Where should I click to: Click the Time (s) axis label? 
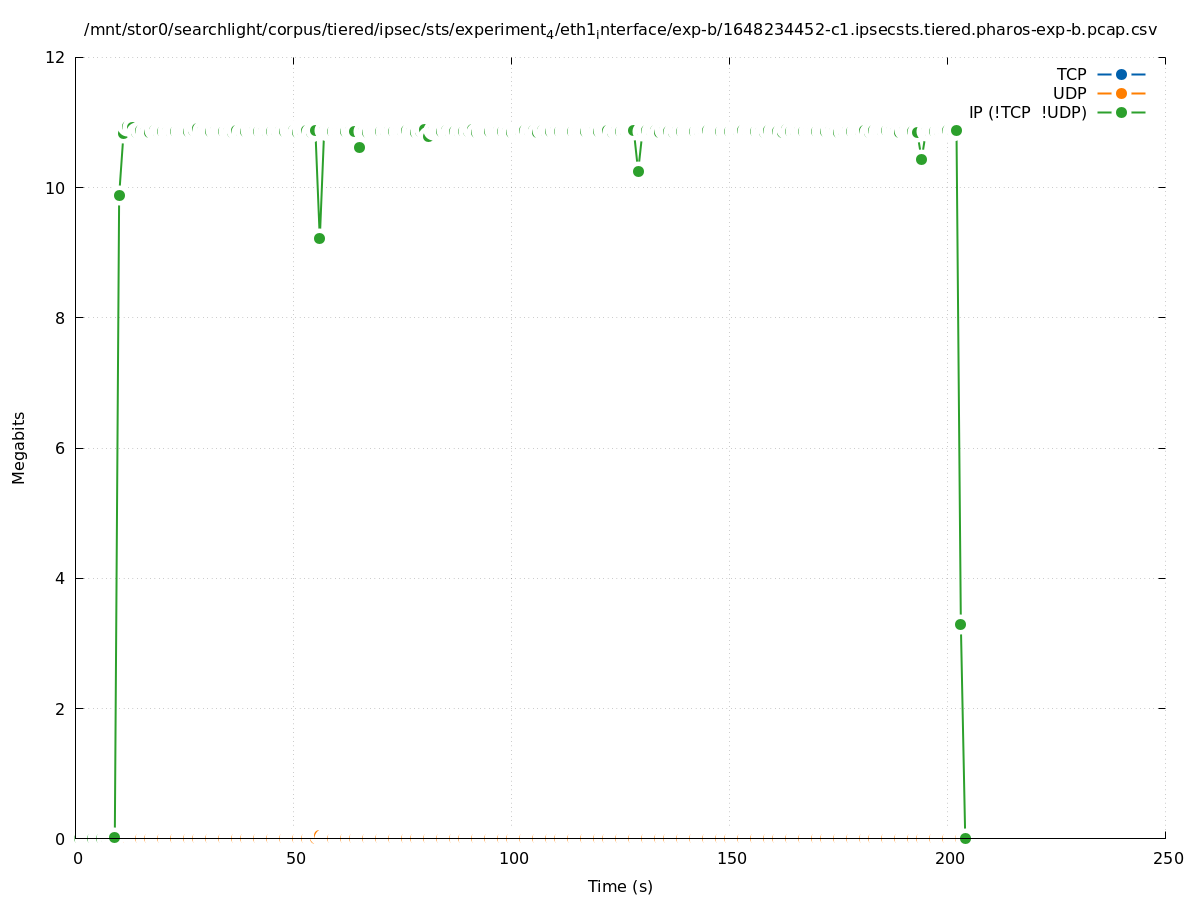click(620, 886)
